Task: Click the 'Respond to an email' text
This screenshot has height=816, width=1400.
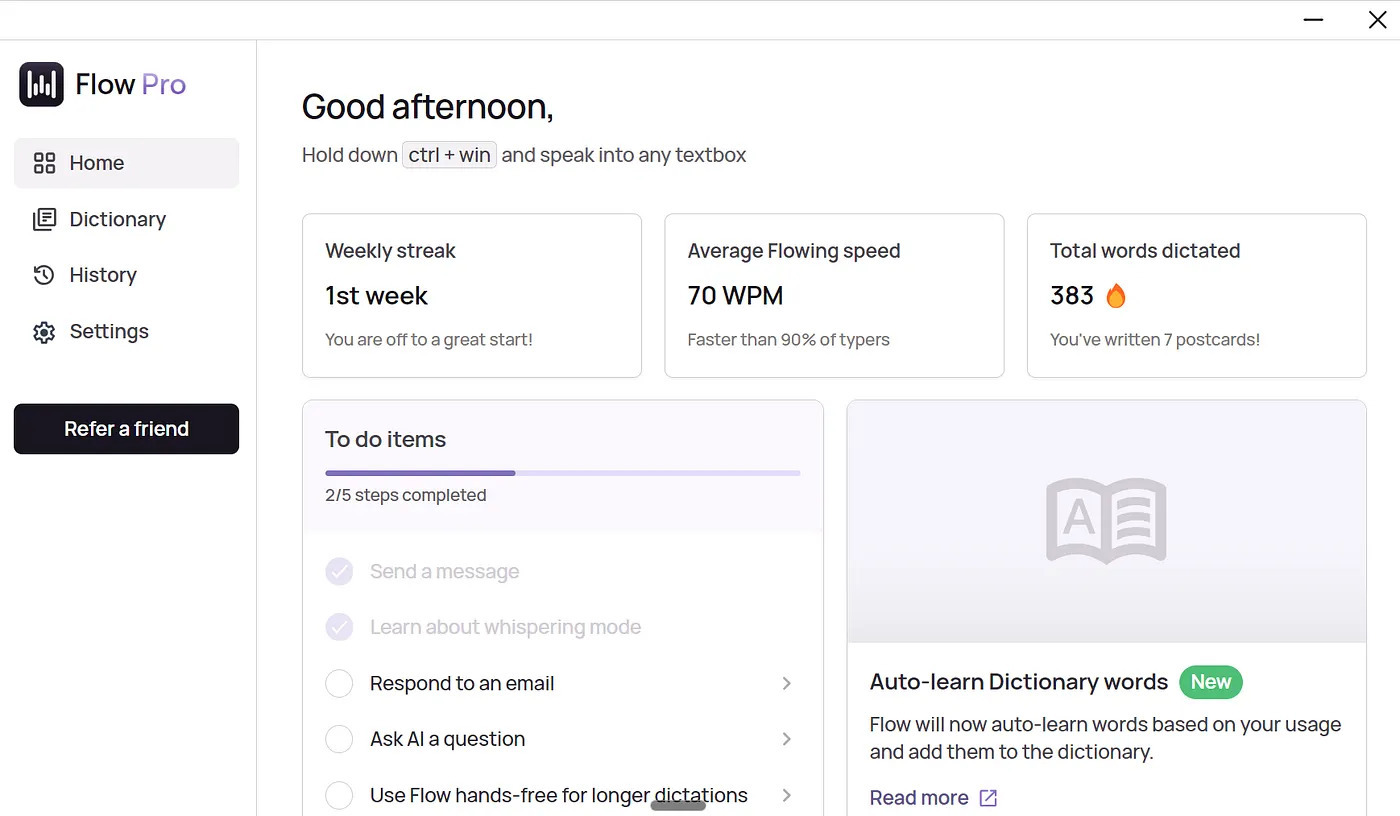Action: click(462, 683)
